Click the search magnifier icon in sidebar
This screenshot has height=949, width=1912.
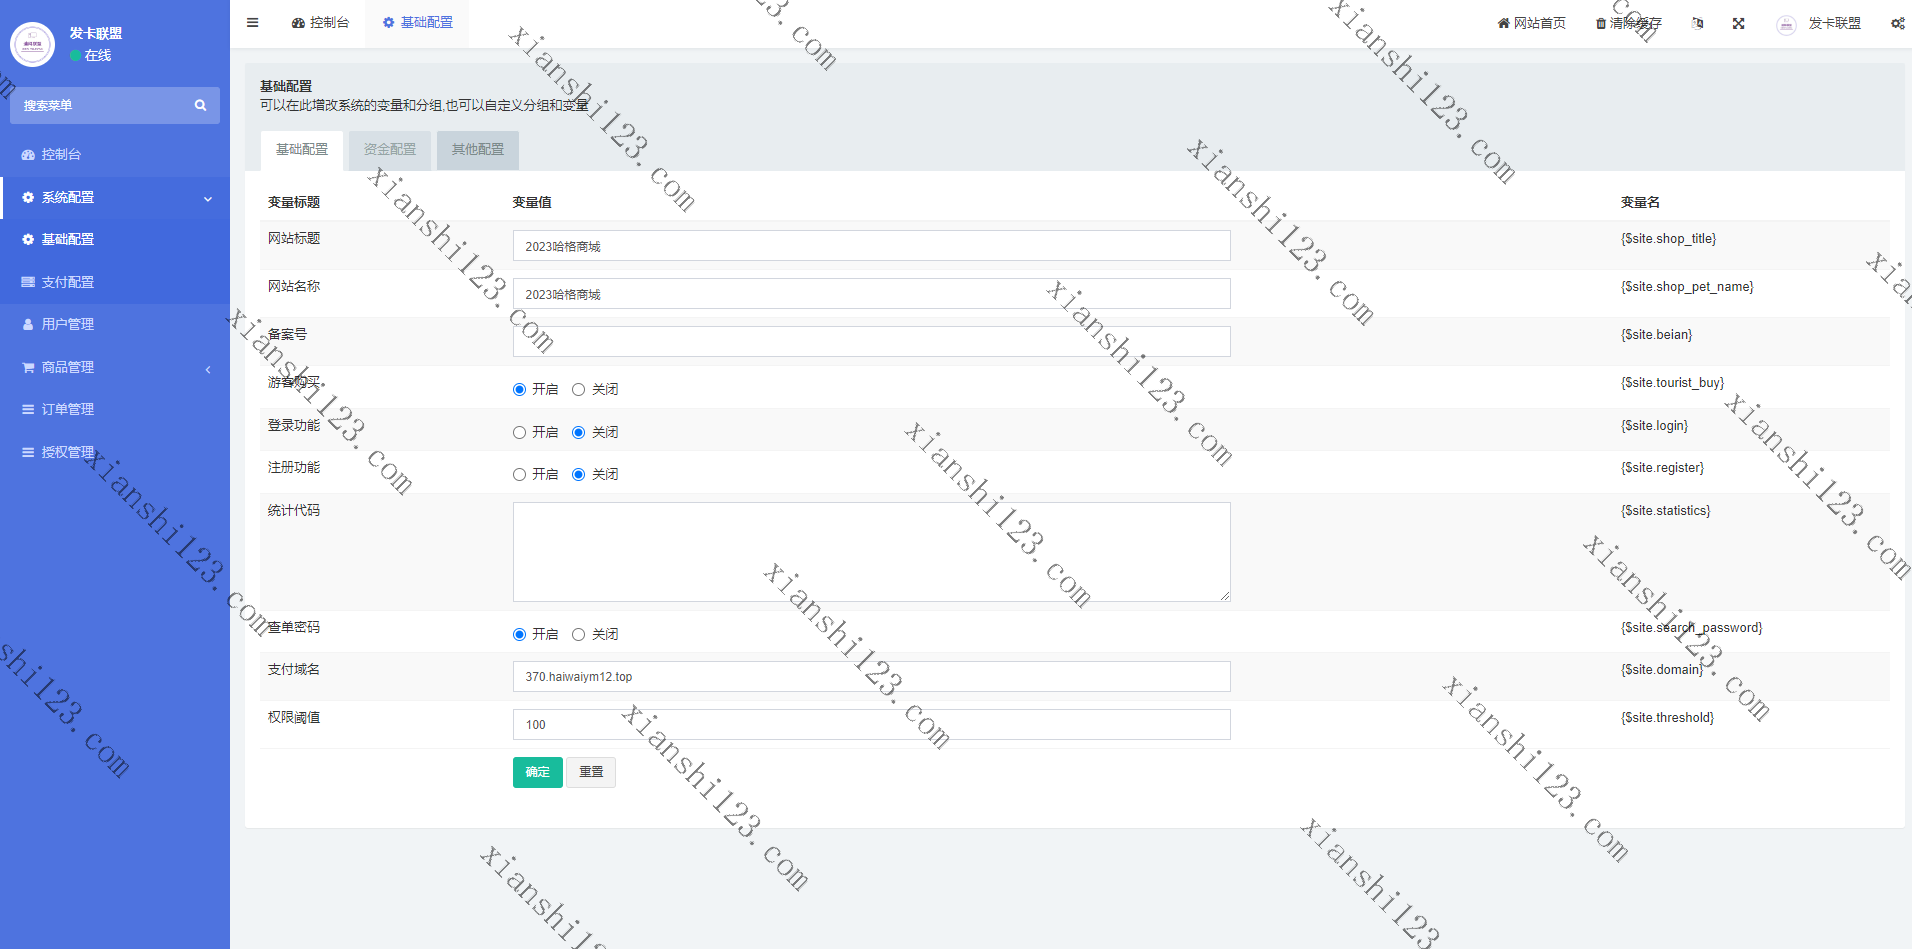pyautogui.click(x=200, y=105)
